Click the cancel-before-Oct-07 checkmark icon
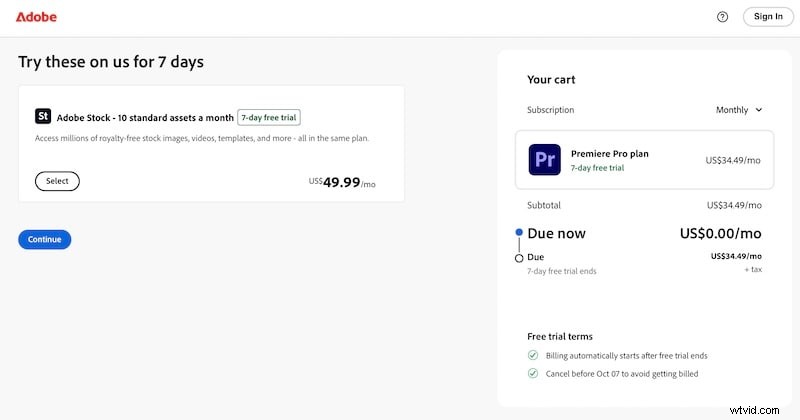 (x=533, y=374)
